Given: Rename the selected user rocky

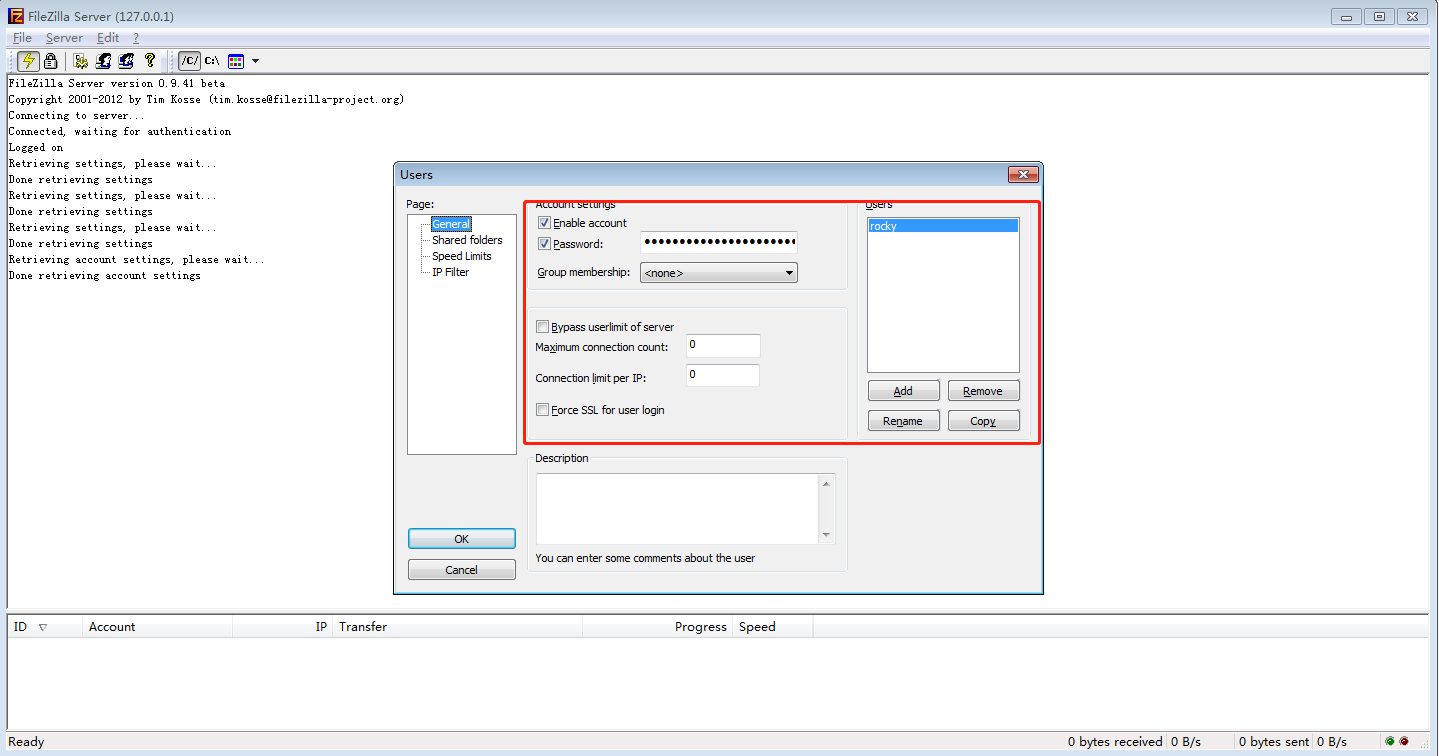Looking at the screenshot, I should pyautogui.click(x=903, y=420).
